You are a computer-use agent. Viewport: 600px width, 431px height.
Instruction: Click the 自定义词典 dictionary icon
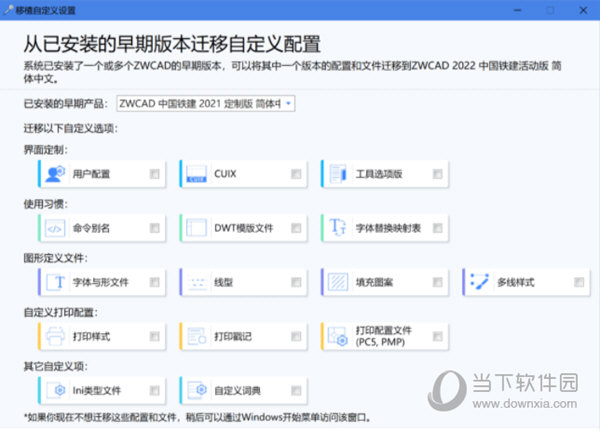[197, 390]
